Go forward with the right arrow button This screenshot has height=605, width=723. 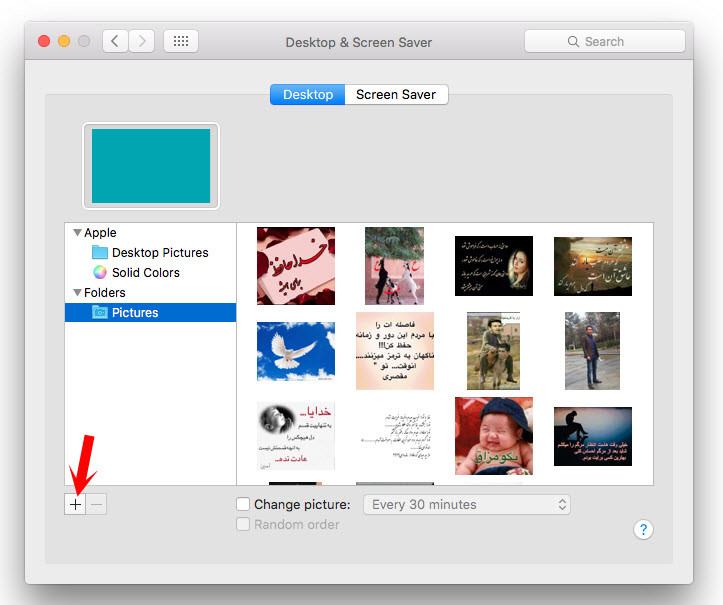pyautogui.click(x=142, y=41)
